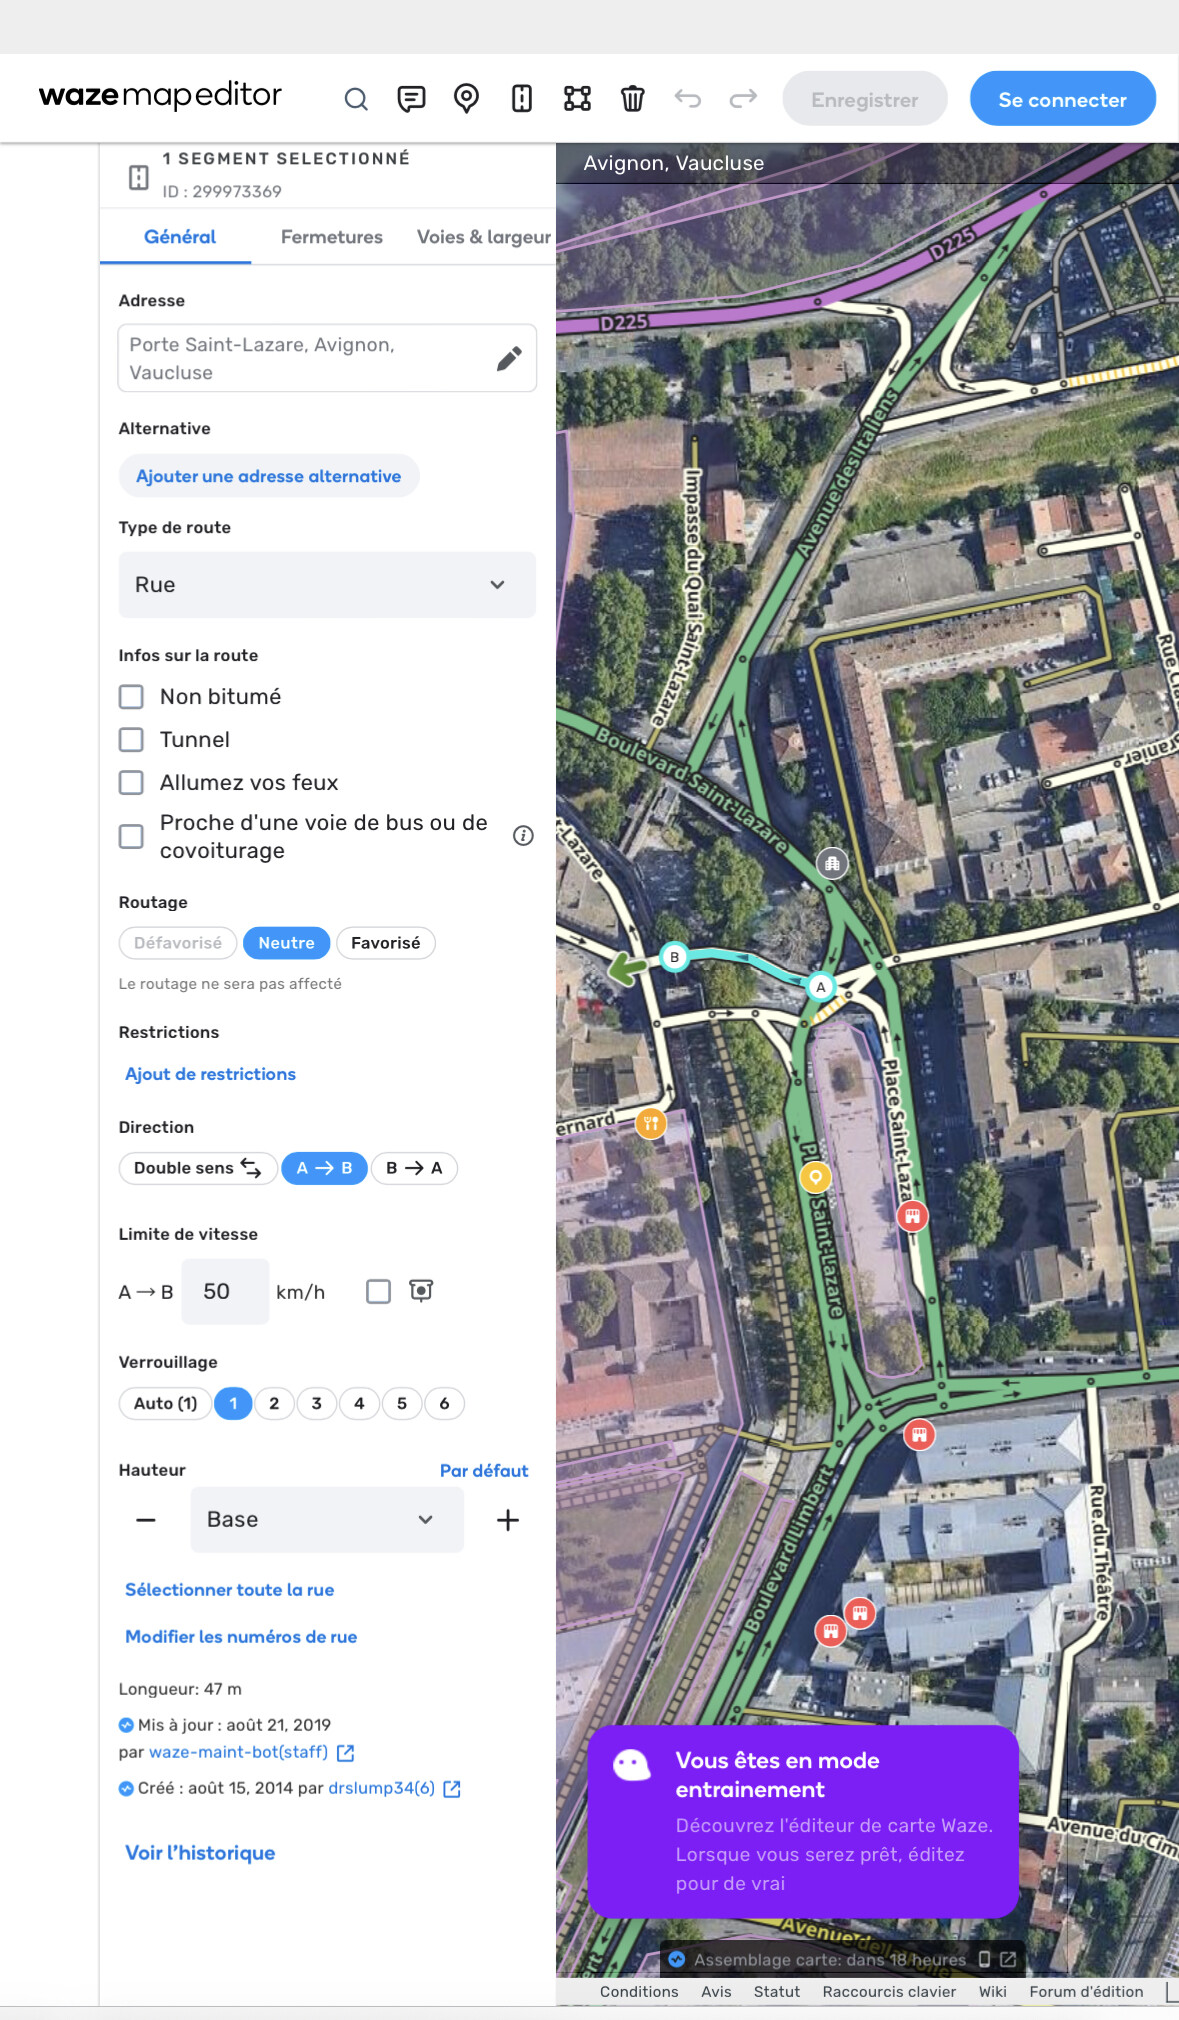Click the search magnifier icon in toolbar
The image size is (1179, 2020).
(x=356, y=99)
